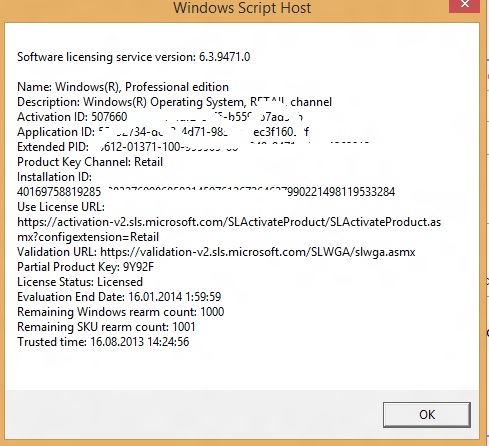The image size is (489, 446).
Task: Click the Activation ID line
Action: click(160, 117)
